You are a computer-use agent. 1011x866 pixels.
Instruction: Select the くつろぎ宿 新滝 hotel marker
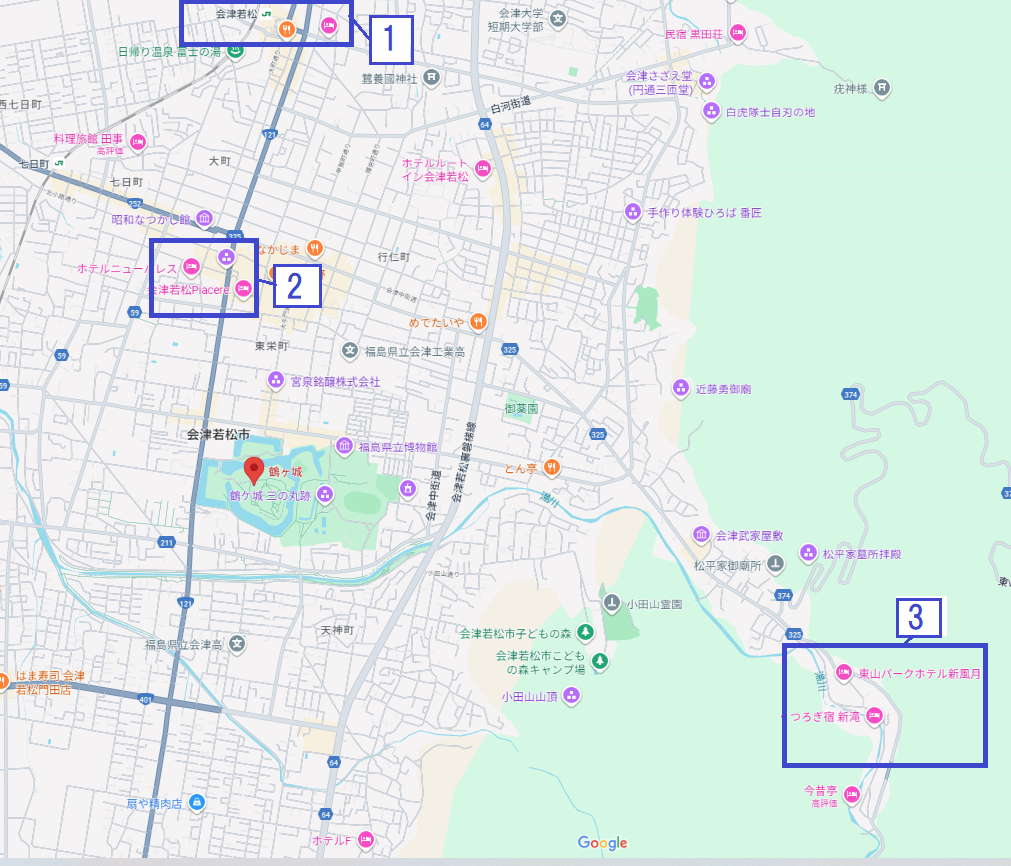click(874, 716)
